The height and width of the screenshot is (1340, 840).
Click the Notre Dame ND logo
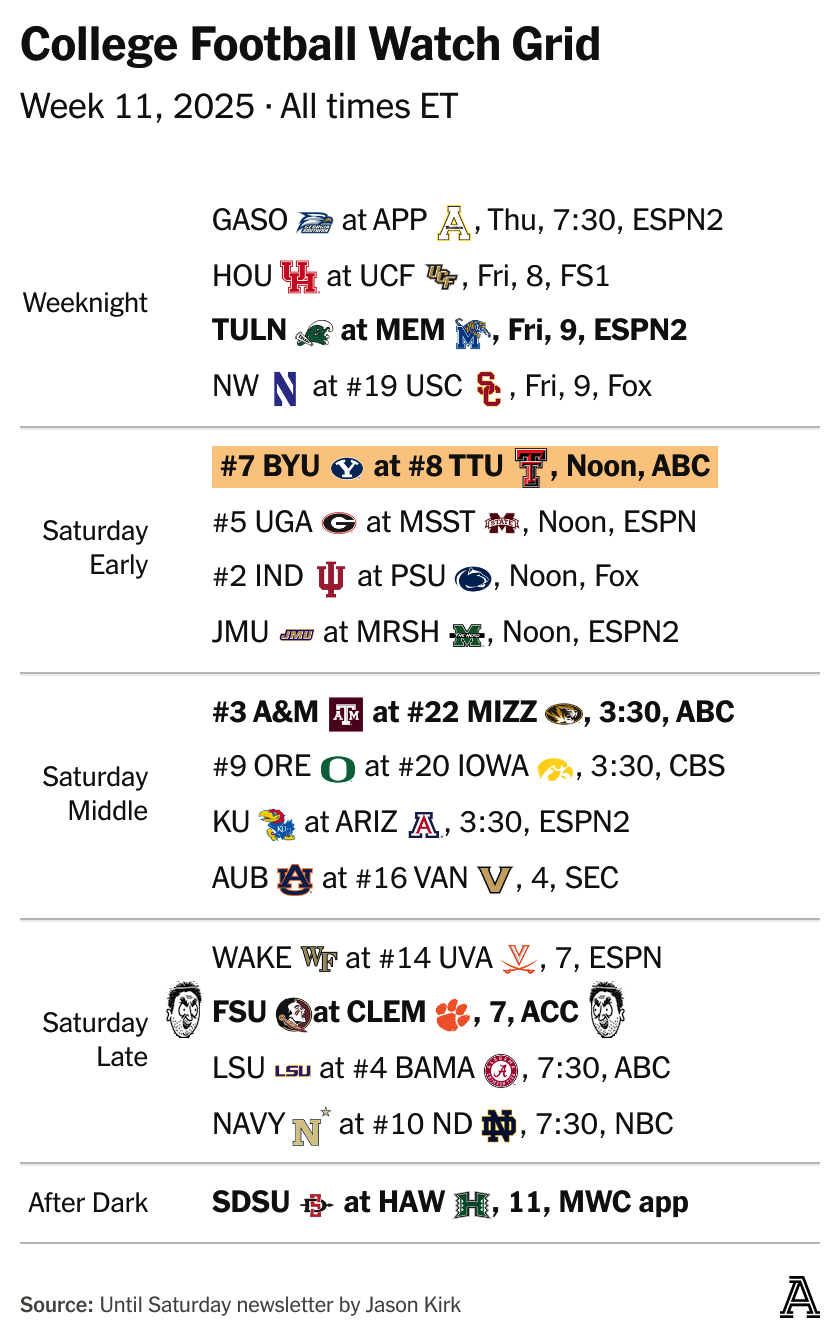pos(498,1126)
